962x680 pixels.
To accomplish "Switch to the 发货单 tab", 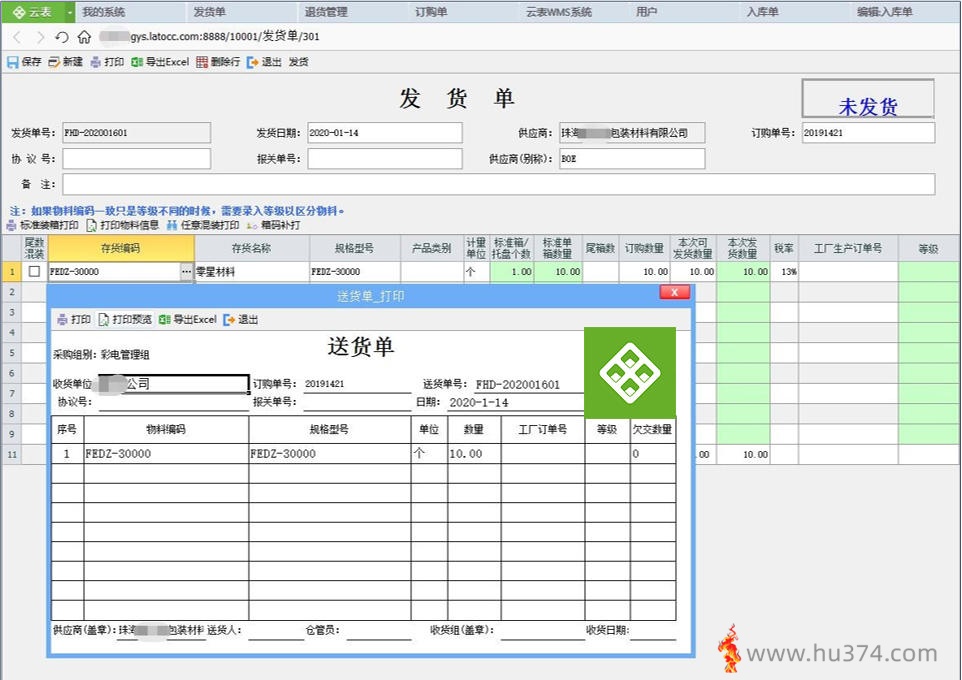I will click(209, 12).
